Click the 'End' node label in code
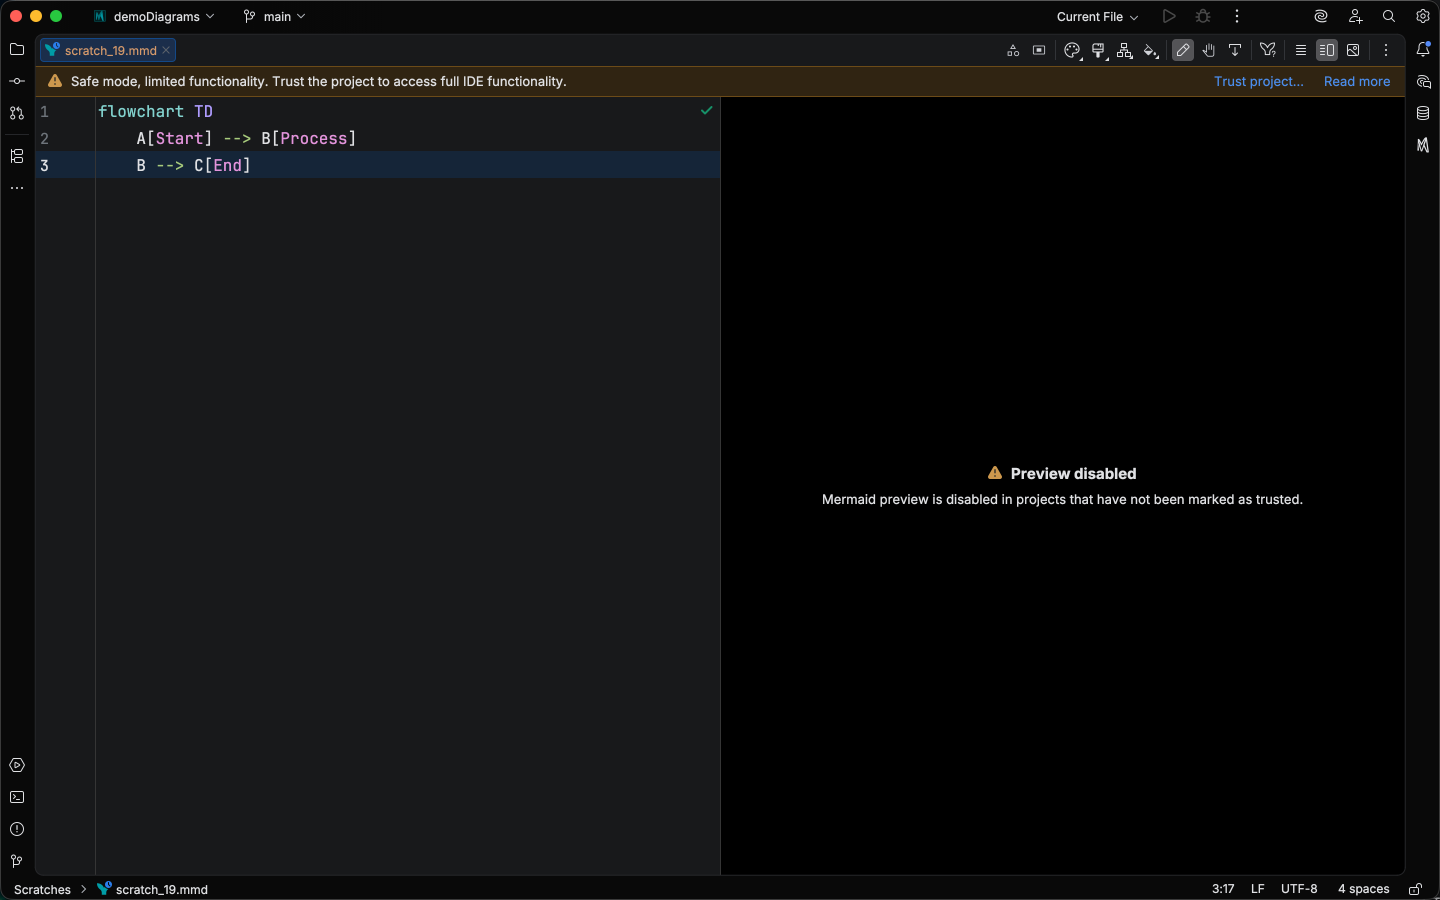Viewport: 1440px width, 900px height. pyautogui.click(x=228, y=165)
